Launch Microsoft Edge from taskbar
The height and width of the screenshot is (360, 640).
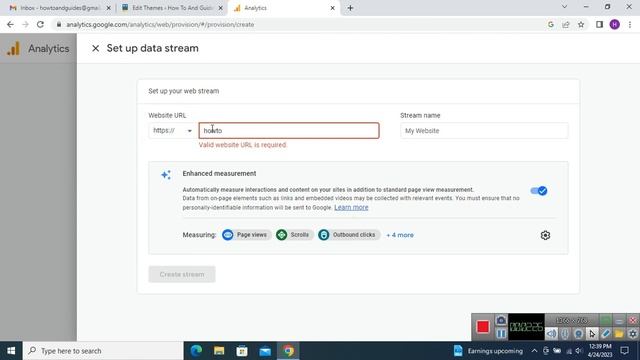click(196, 351)
